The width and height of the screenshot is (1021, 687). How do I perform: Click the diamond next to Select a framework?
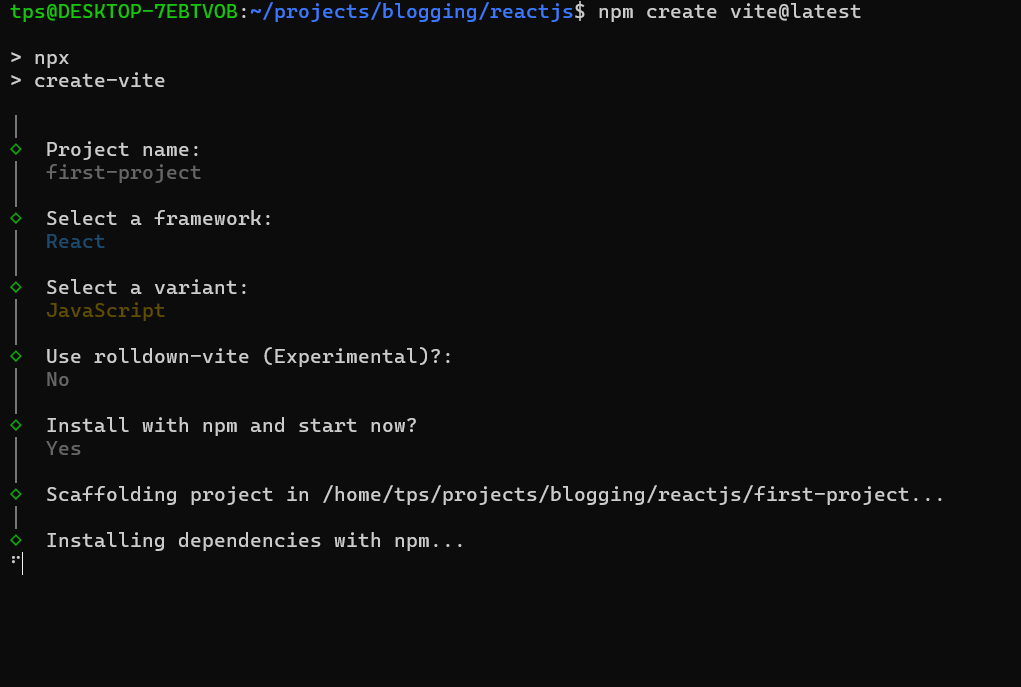pyautogui.click(x=16, y=218)
